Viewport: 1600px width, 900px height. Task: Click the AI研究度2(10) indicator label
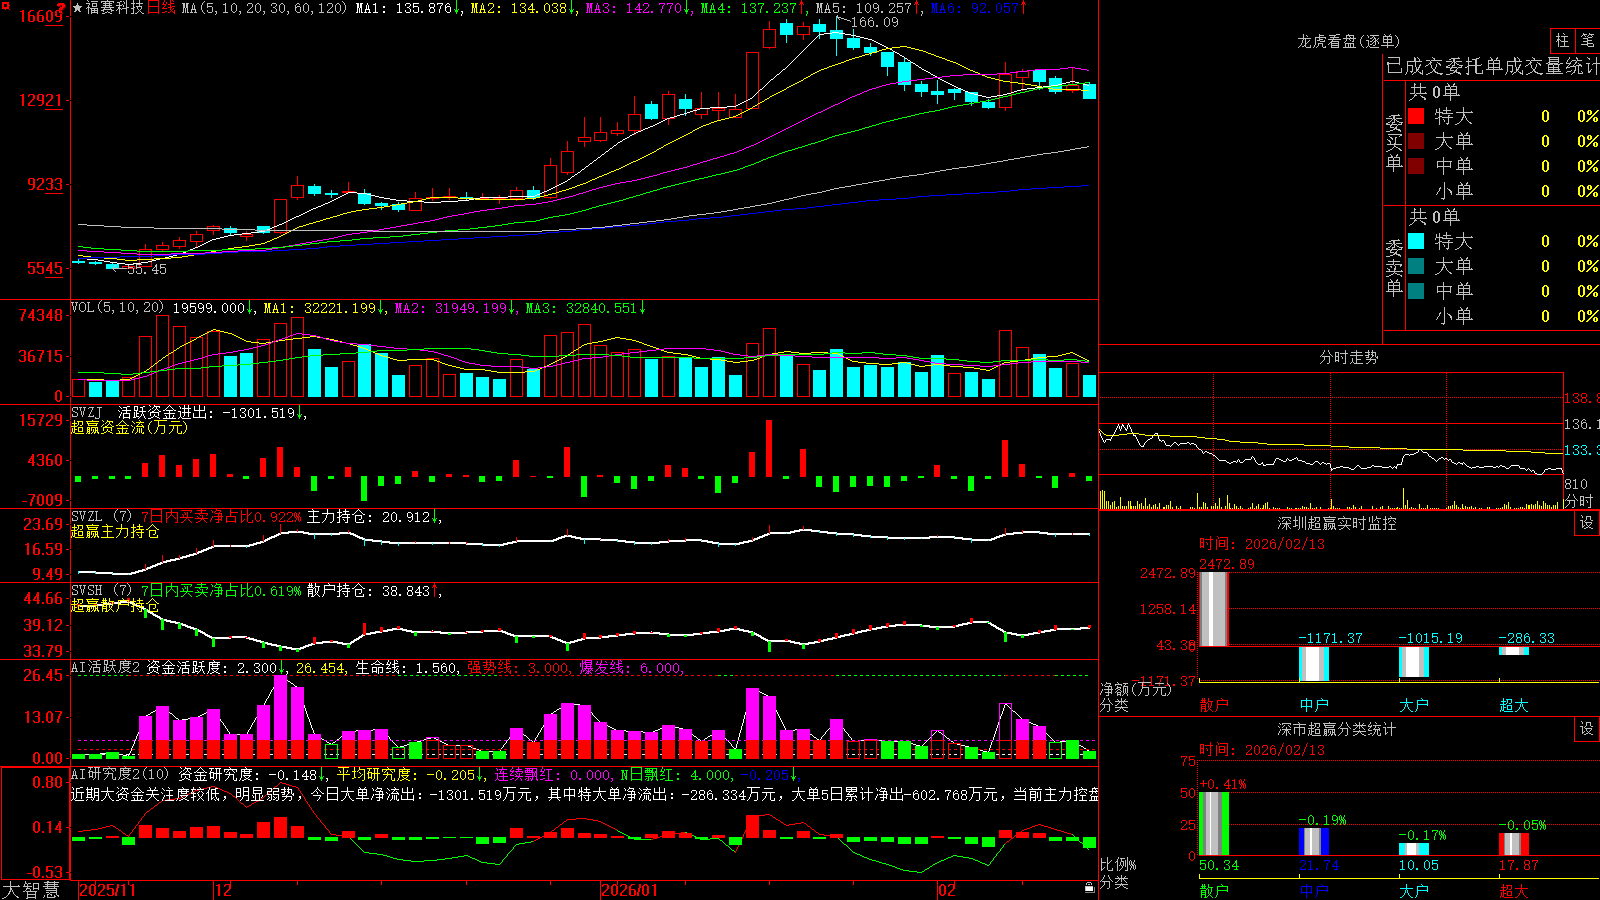(x=120, y=774)
